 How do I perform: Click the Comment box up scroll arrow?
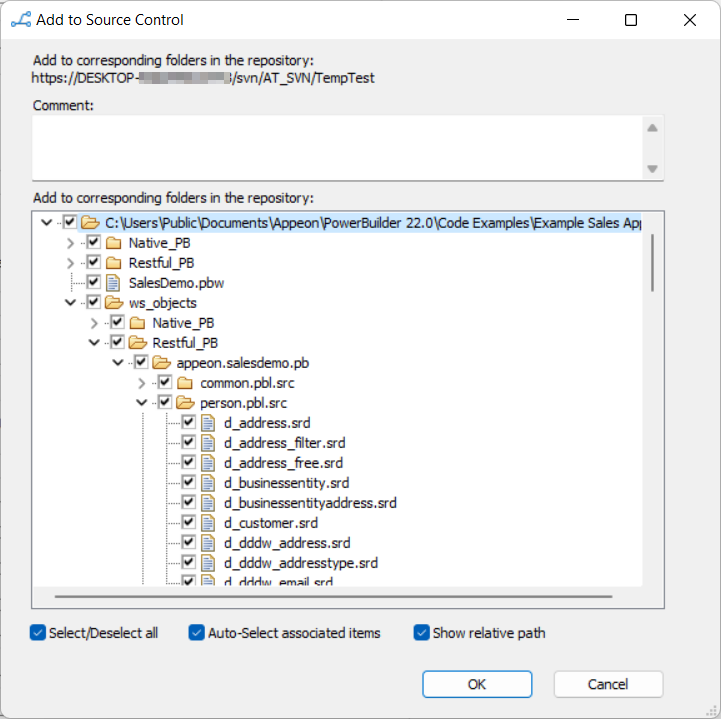(652, 128)
